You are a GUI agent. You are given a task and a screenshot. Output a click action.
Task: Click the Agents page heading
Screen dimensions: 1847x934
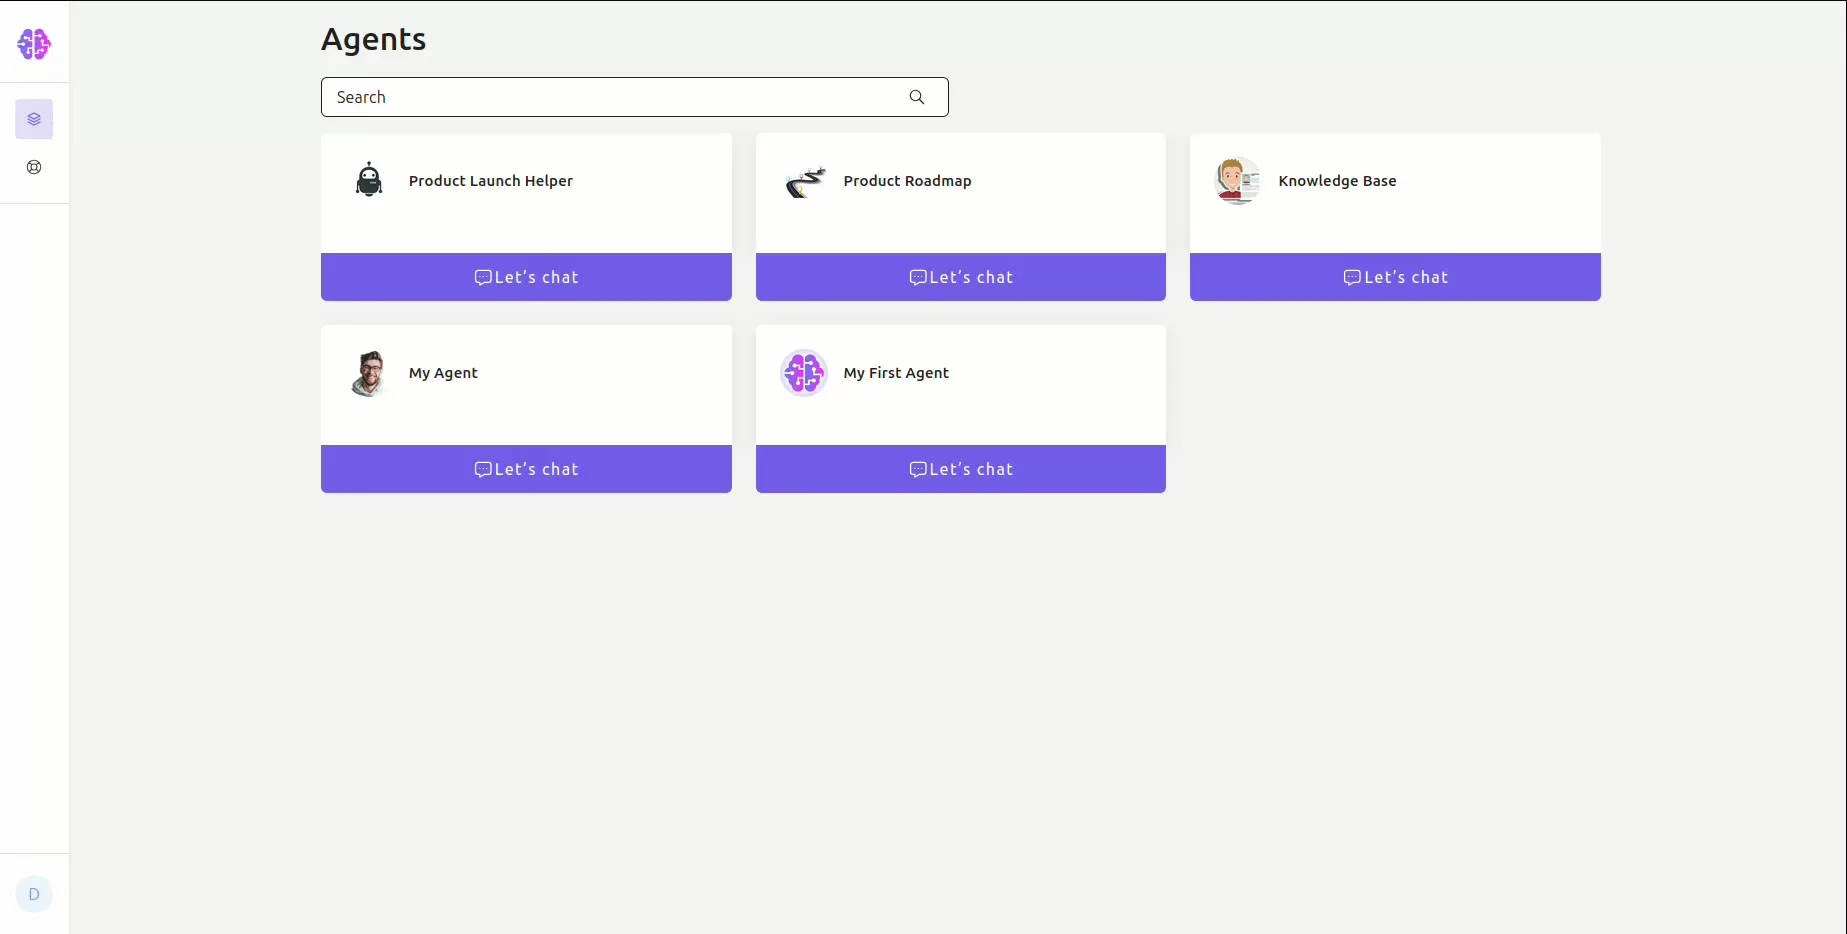[374, 39]
